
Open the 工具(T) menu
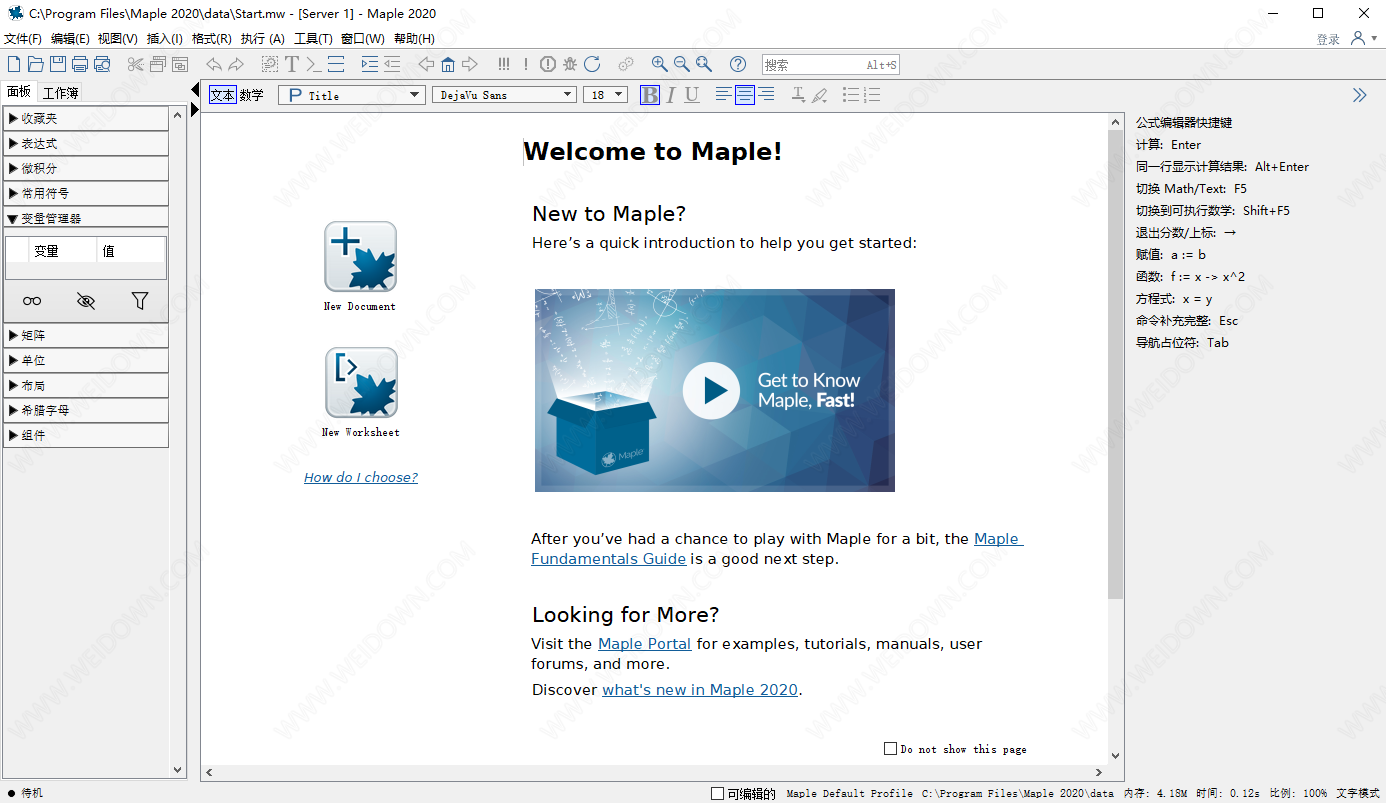(313, 39)
